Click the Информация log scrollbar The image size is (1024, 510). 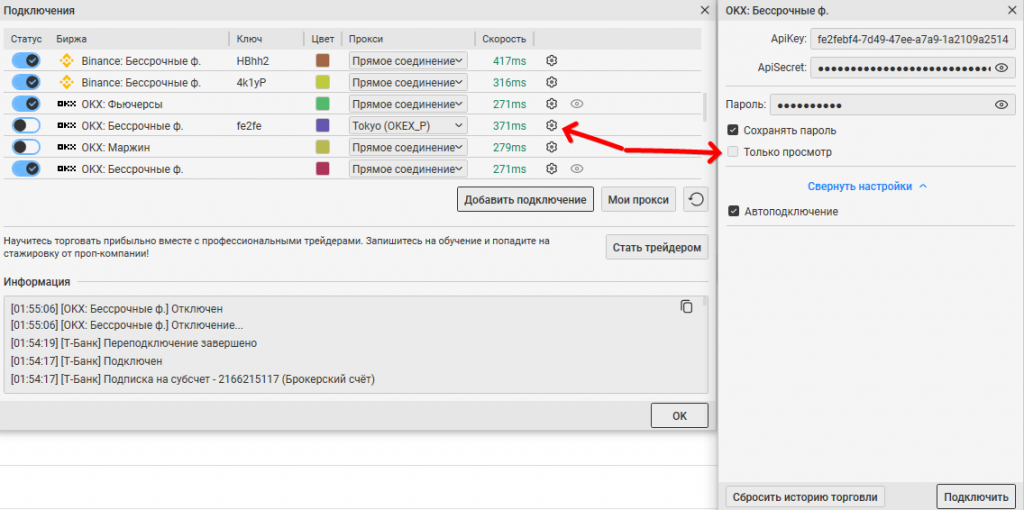click(x=705, y=301)
